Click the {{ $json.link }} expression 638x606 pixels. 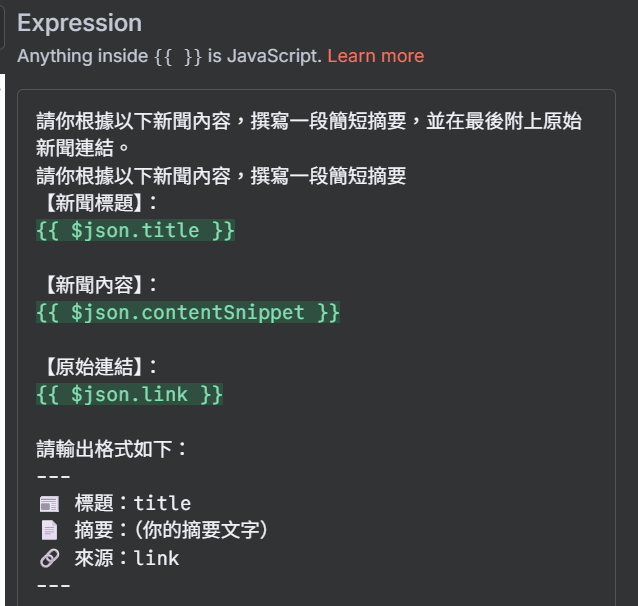coord(129,395)
